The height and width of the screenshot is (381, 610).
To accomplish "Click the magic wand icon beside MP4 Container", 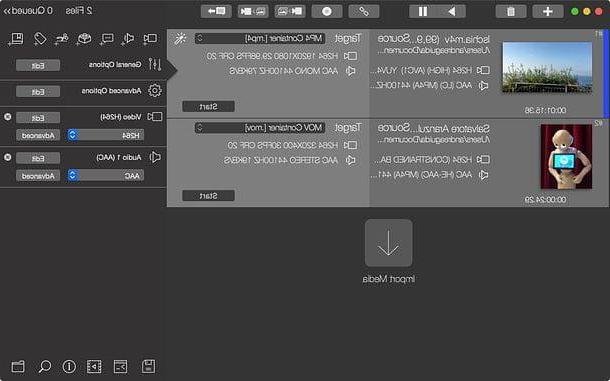I will point(180,38).
